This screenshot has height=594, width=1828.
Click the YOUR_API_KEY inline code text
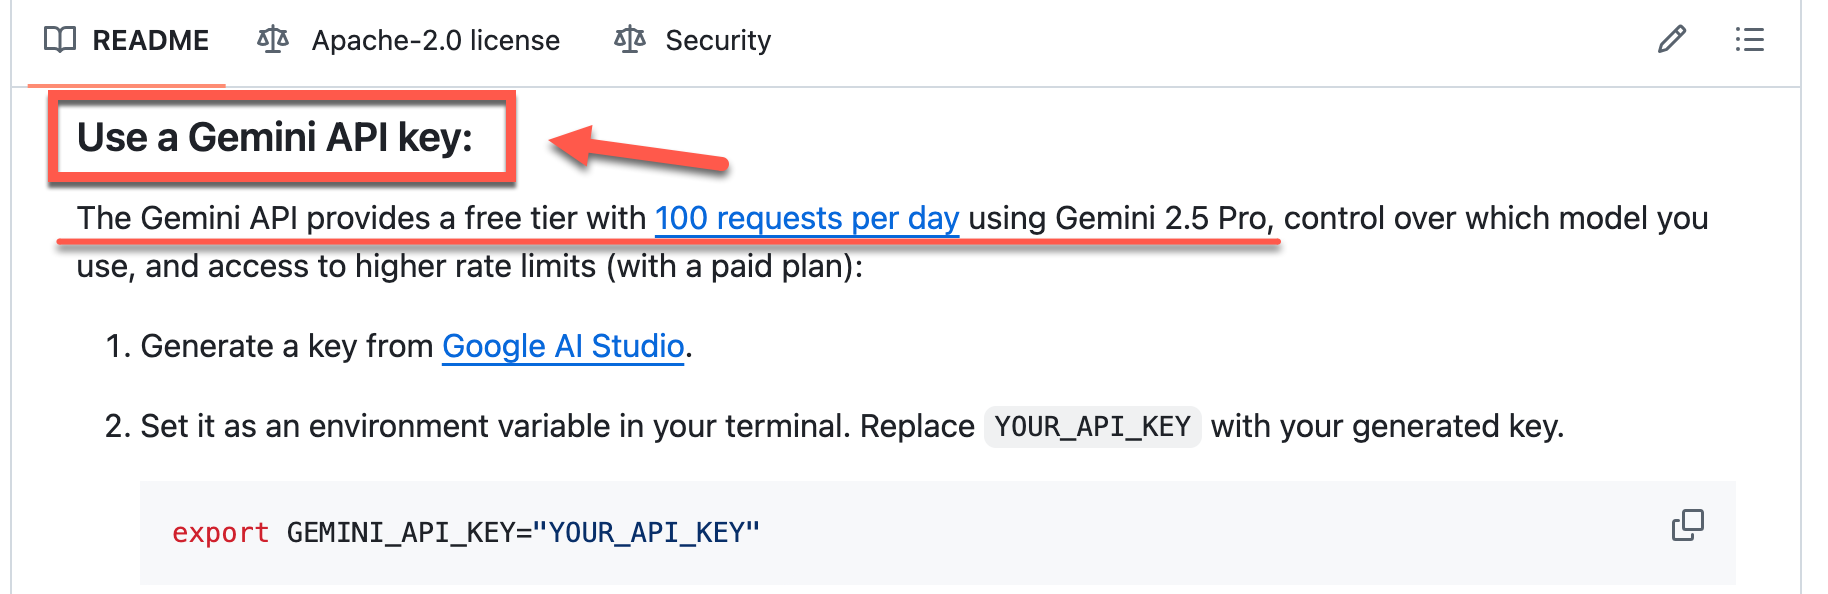pyautogui.click(x=1093, y=427)
